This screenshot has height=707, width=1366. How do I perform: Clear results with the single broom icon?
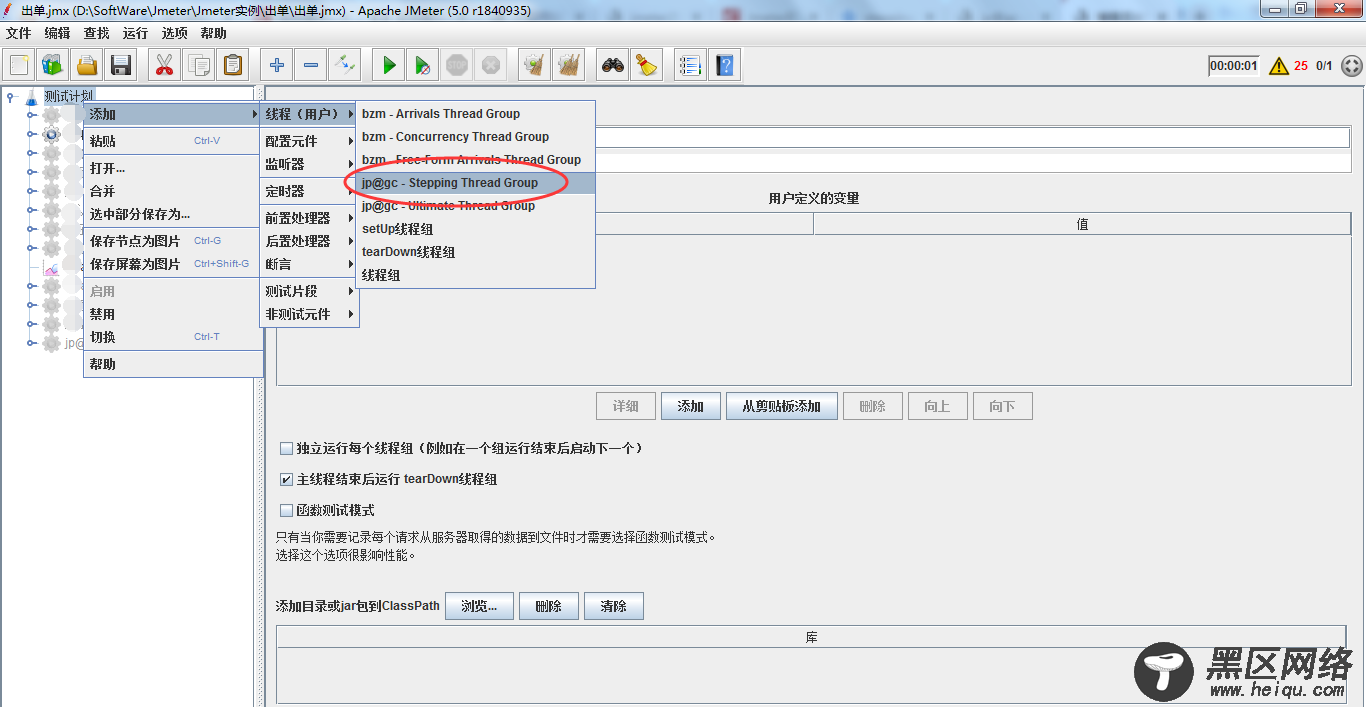click(x=535, y=66)
